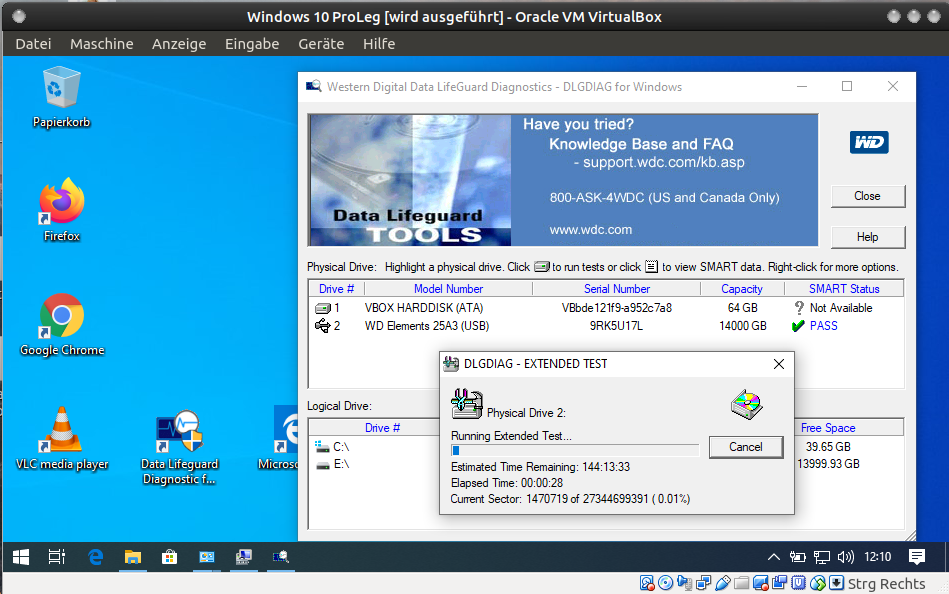
Task: Switch to DLGDIAG taskbar window icon
Action: pos(280,557)
